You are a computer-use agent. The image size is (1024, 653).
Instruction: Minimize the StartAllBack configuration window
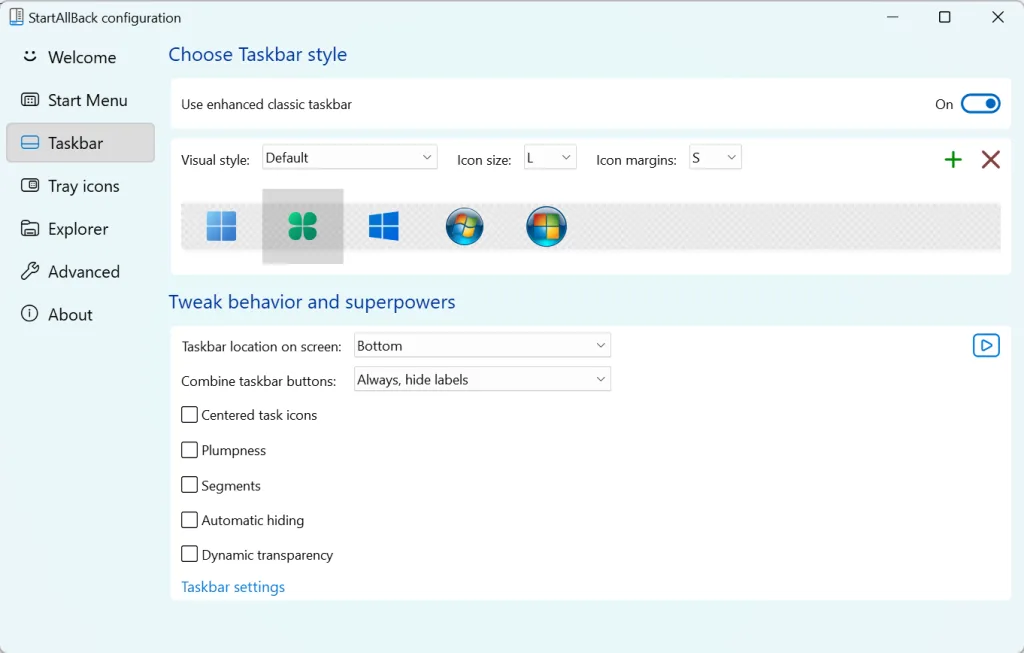(893, 17)
